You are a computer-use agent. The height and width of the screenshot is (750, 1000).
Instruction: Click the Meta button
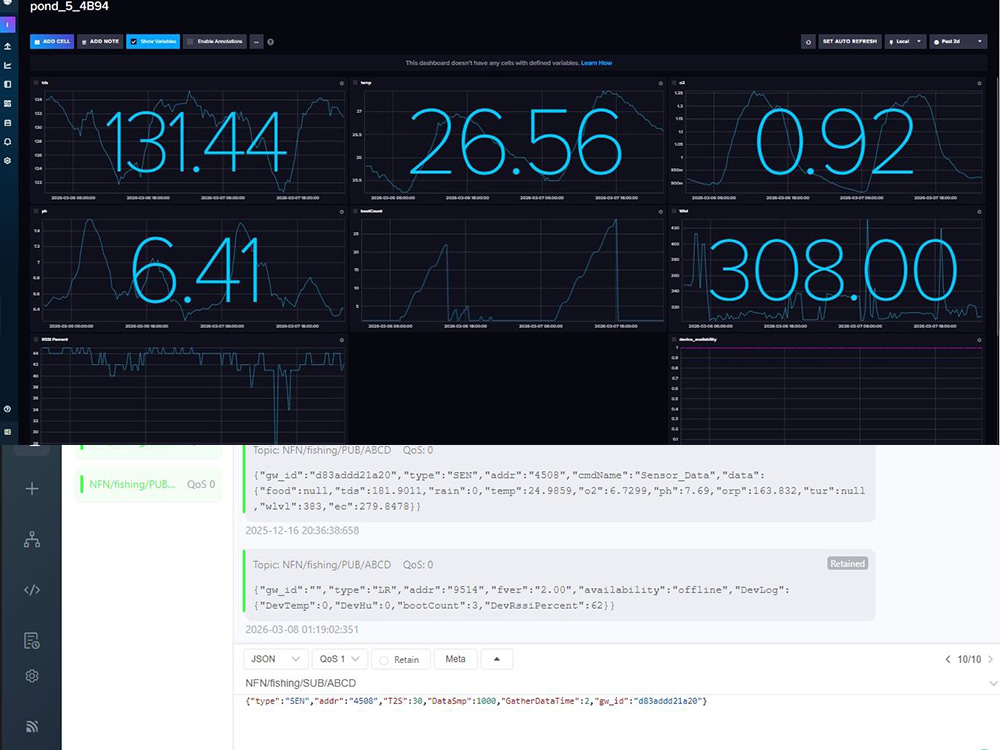pyautogui.click(x=455, y=659)
